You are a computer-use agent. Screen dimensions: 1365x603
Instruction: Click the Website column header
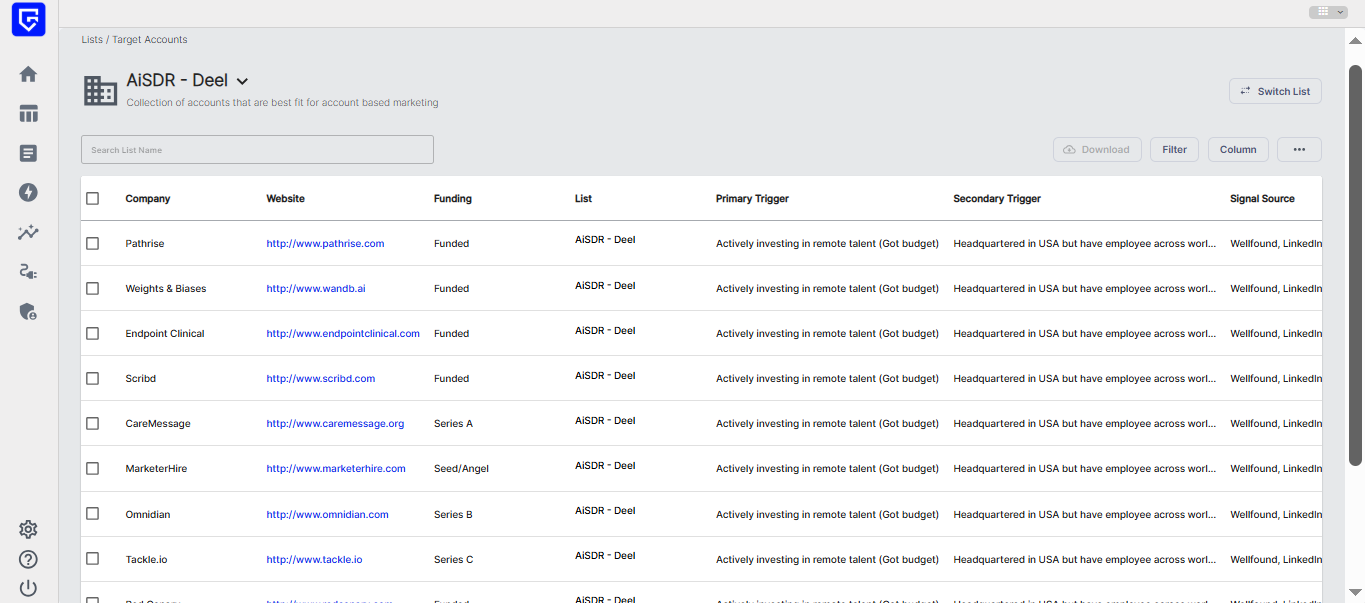(x=285, y=199)
